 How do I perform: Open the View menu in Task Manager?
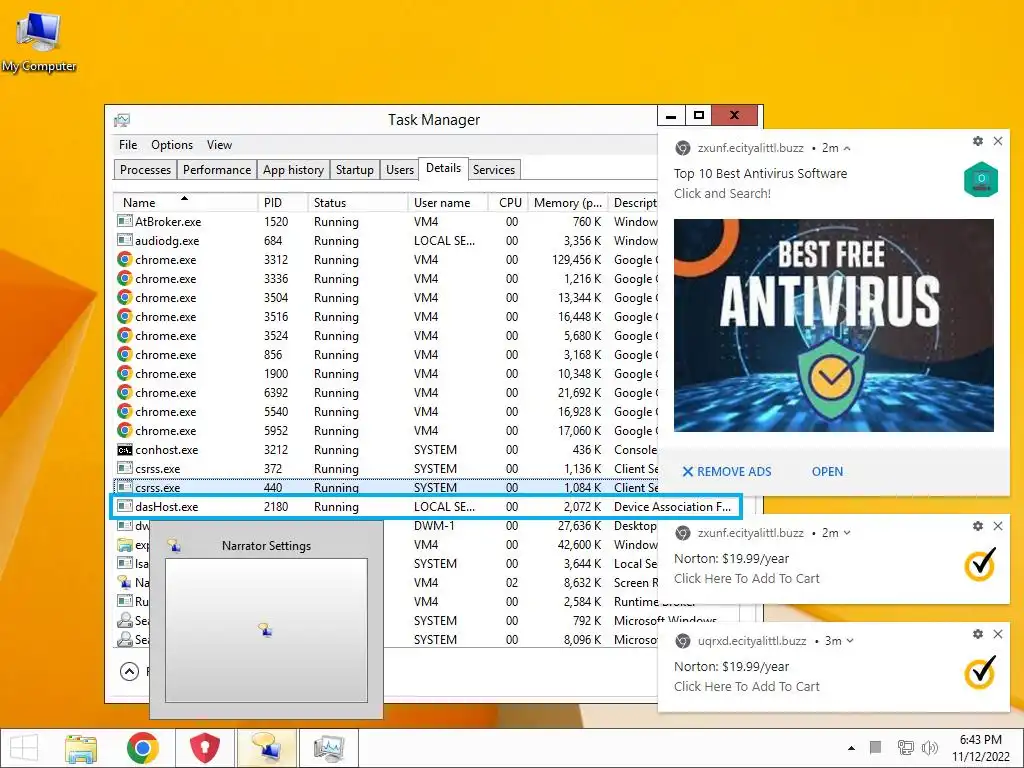click(x=219, y=145)
